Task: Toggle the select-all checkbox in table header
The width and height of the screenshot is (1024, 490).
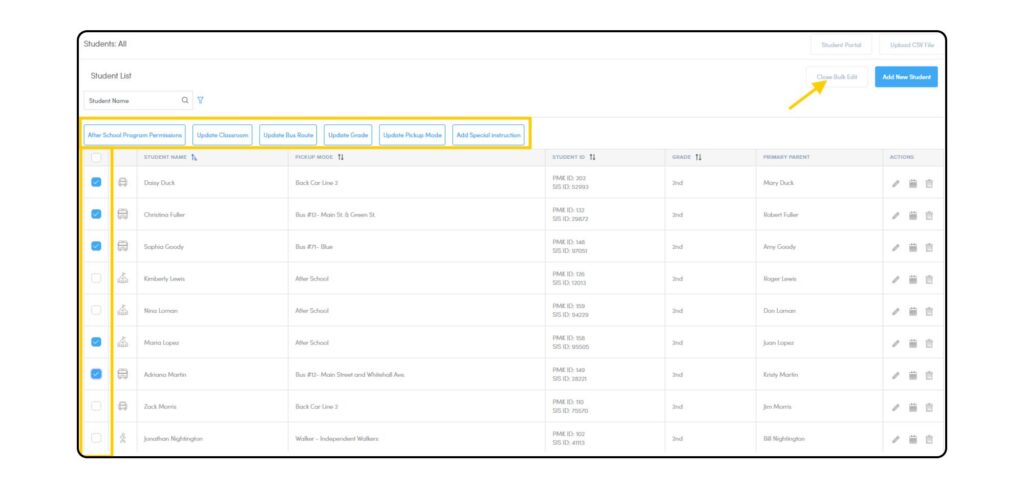Action: pyautogui.click(x=96, y=157)
